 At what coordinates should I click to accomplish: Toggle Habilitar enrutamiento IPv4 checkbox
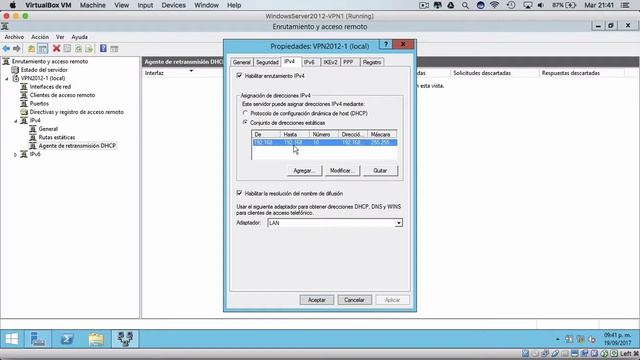pos(239,76)
